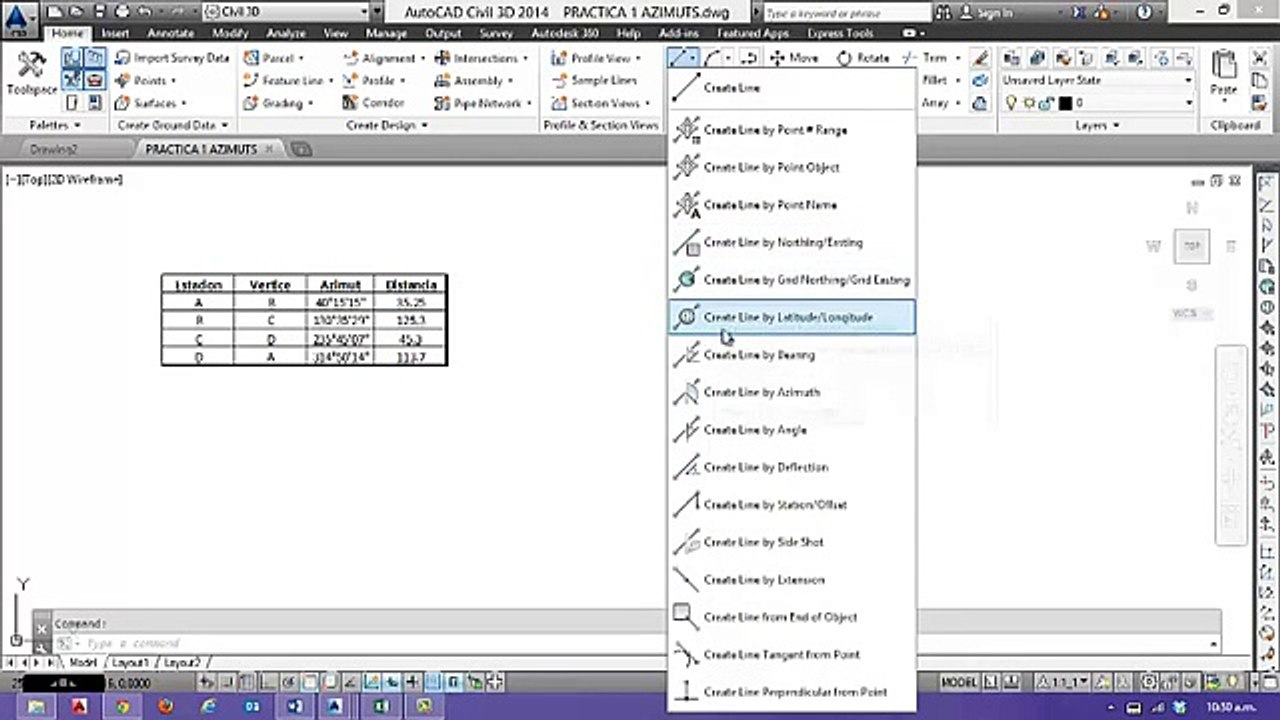Choose the plain Create Line entry
The width and height of the screenshot is (1280, 720).
791,88
